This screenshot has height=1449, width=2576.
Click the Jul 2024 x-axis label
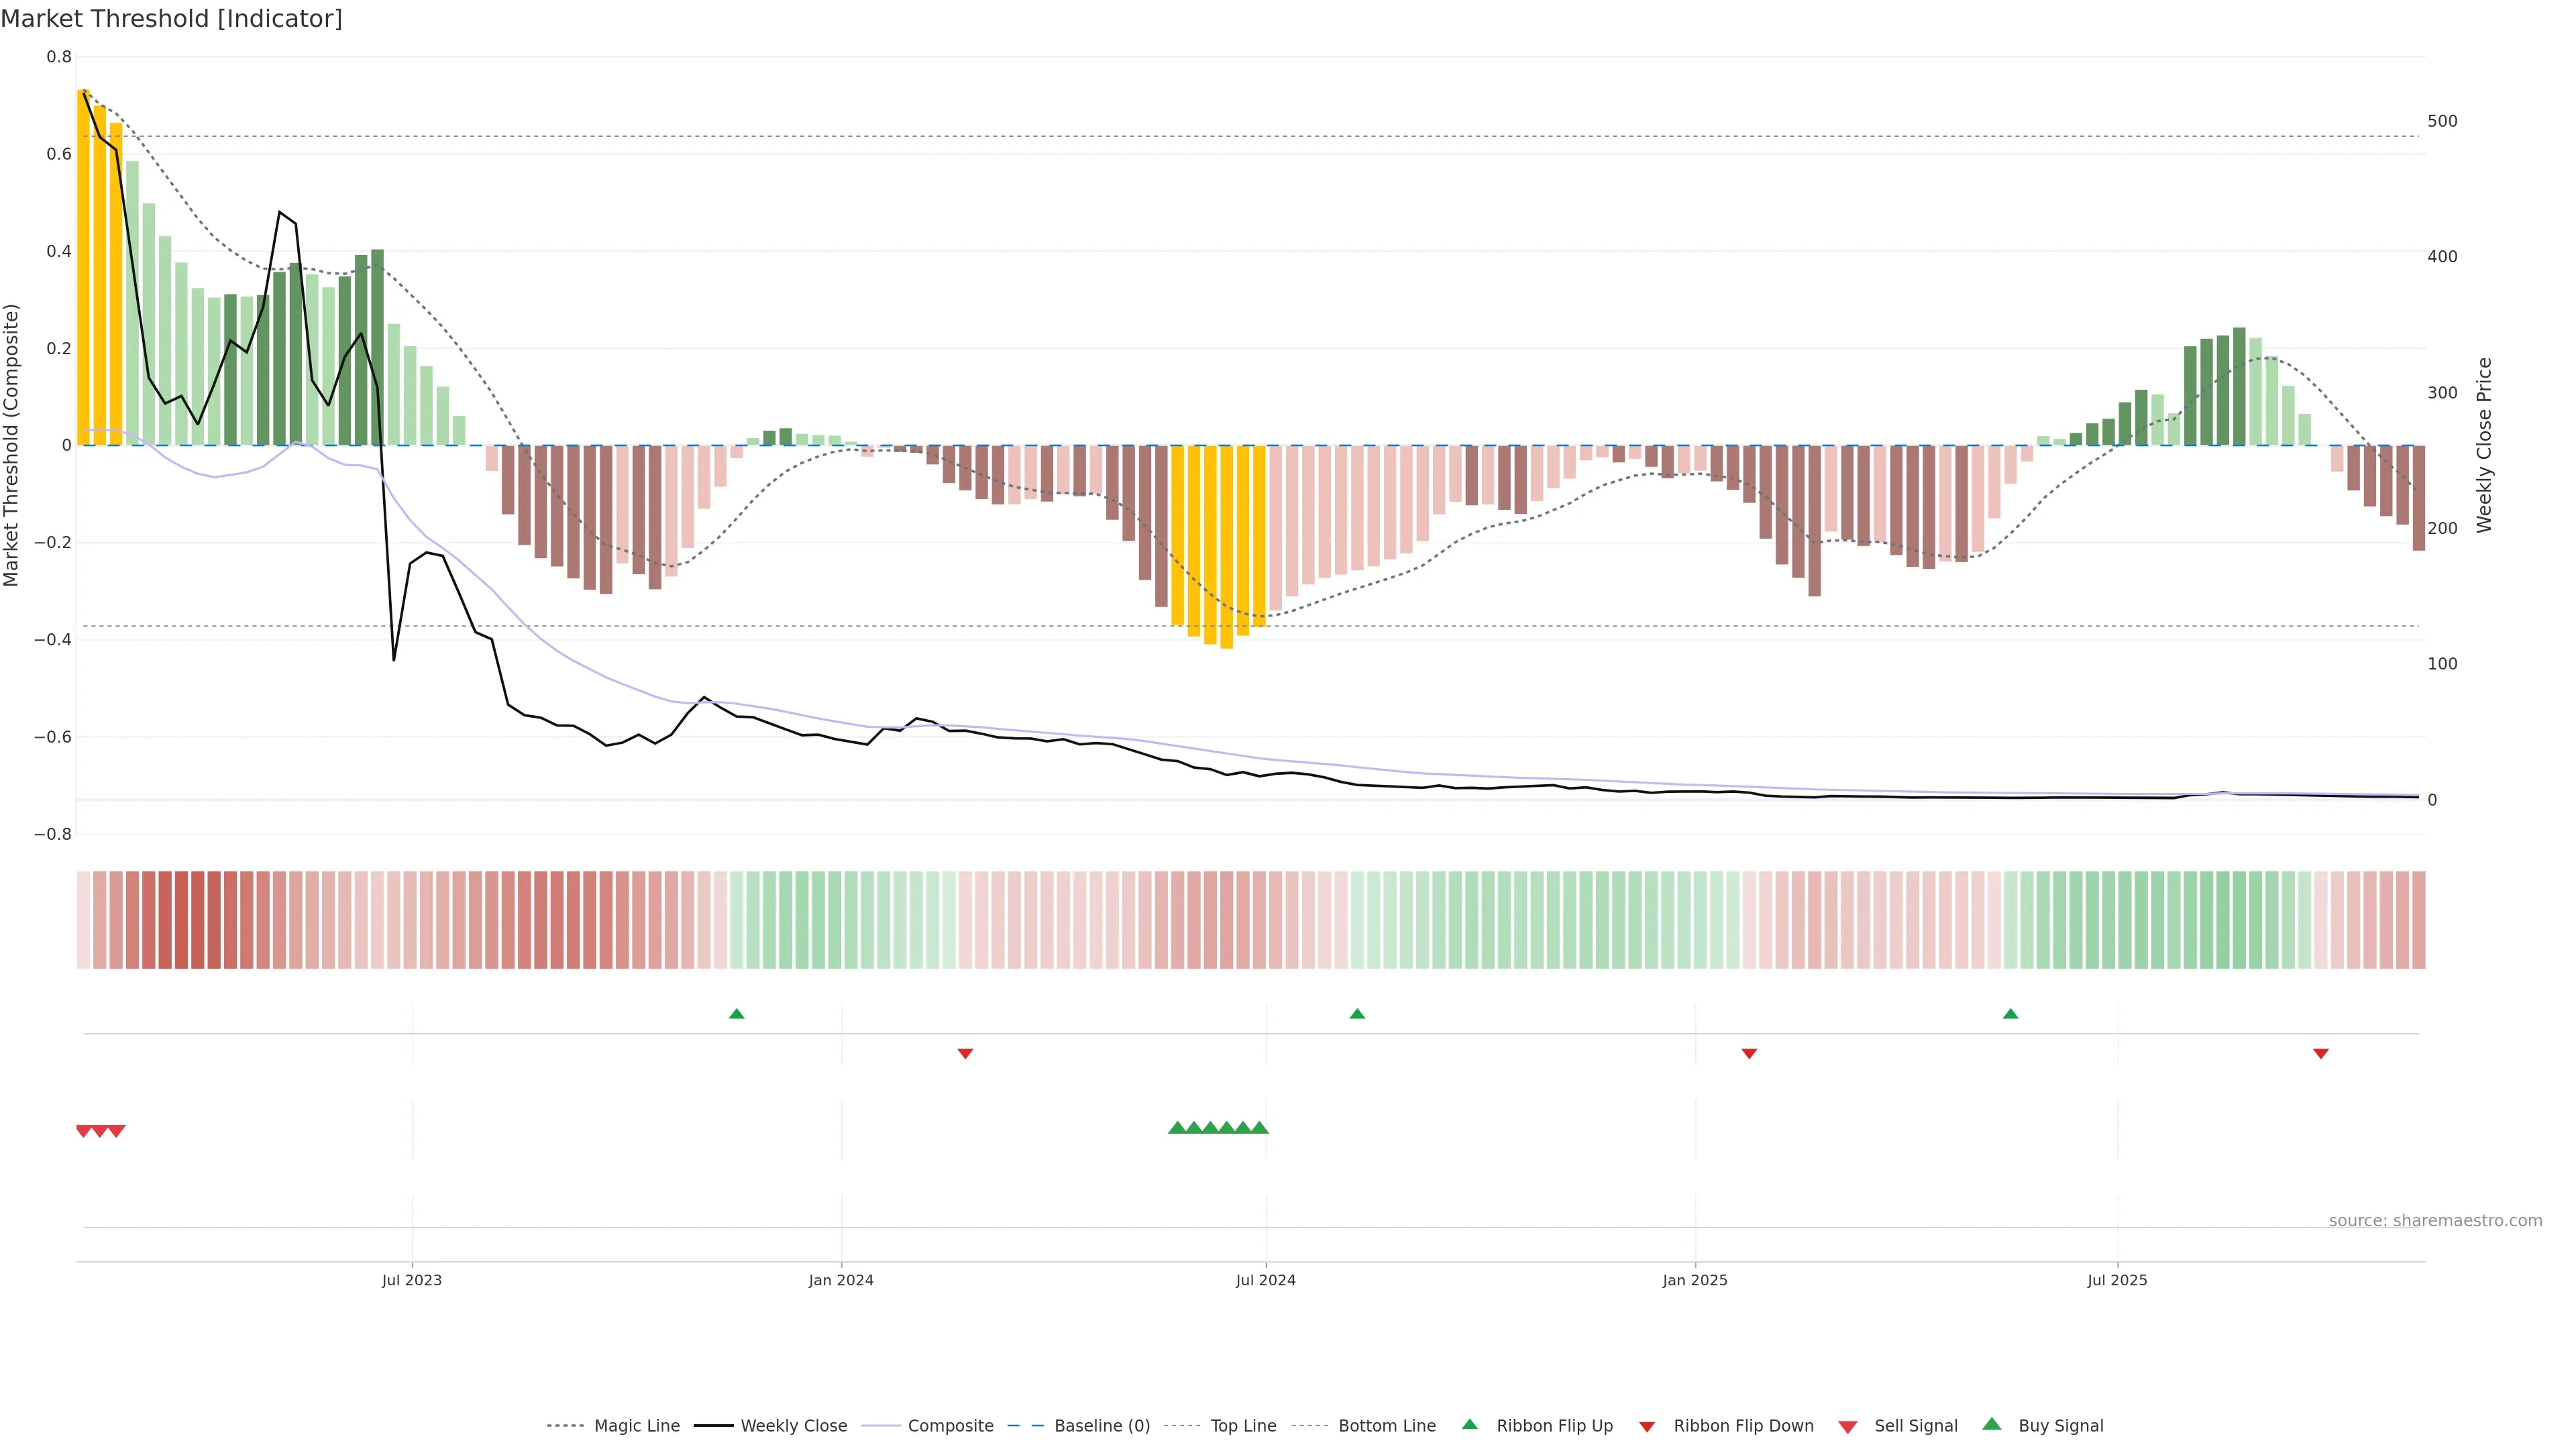tap(1265, 1280)
